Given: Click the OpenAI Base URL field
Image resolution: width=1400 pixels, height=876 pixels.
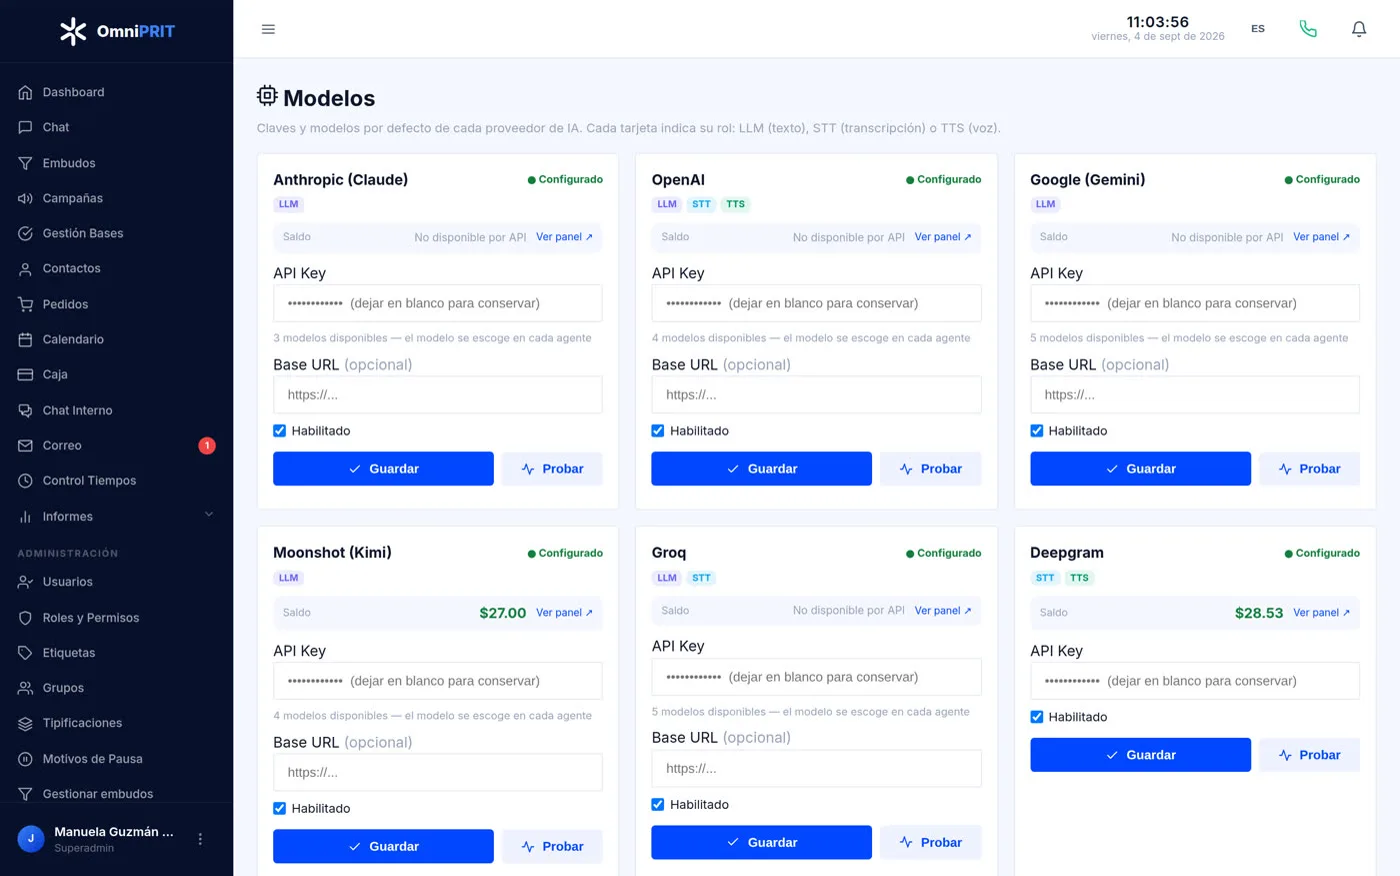Looking at the screenshot, I should tap(816, 395).
